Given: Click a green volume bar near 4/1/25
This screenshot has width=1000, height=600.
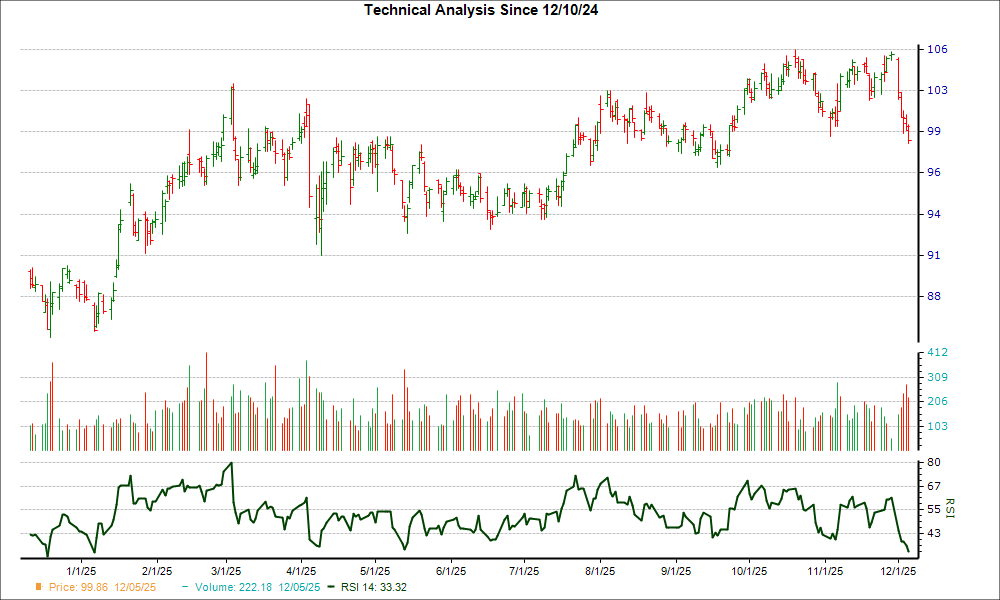Looking at the screenshot, I should click(x=307, y=410).
